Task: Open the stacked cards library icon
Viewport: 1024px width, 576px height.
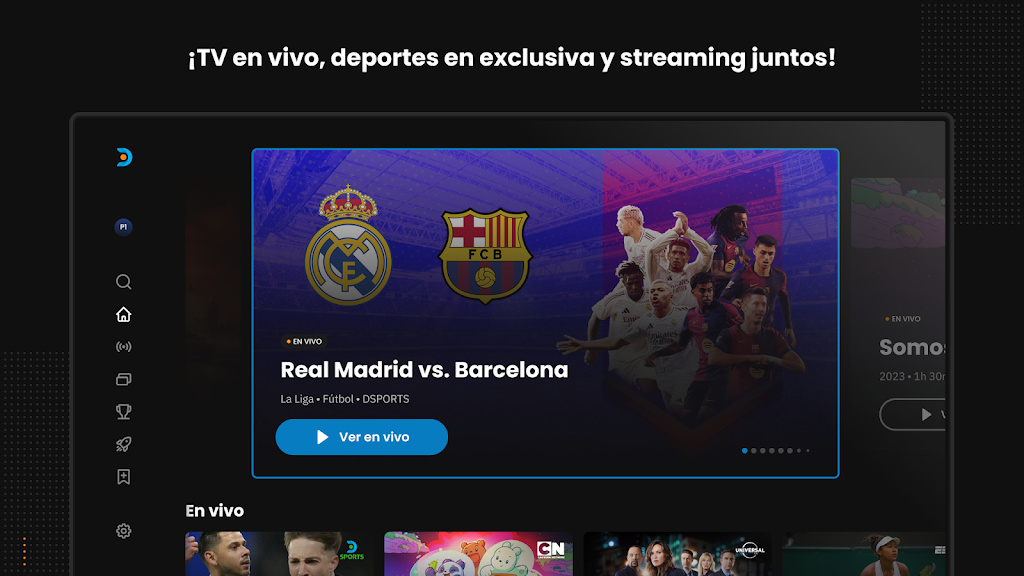Action: (123, 379)
